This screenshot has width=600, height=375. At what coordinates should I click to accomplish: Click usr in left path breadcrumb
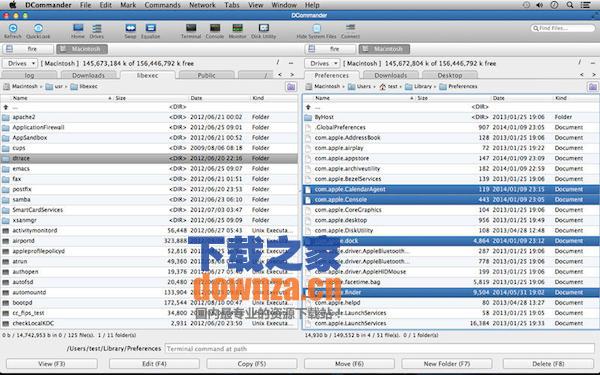coord(54,87)
